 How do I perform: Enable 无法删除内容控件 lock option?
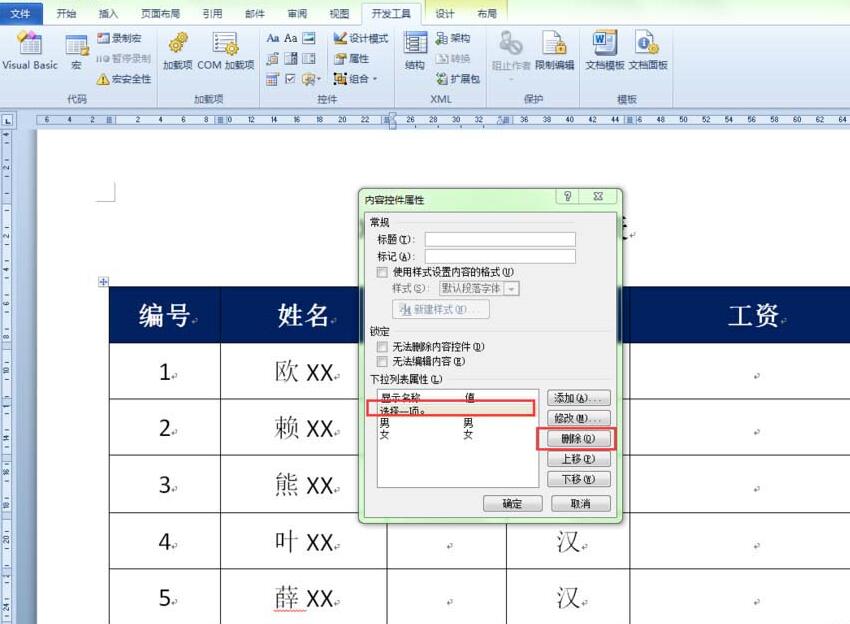381,347
